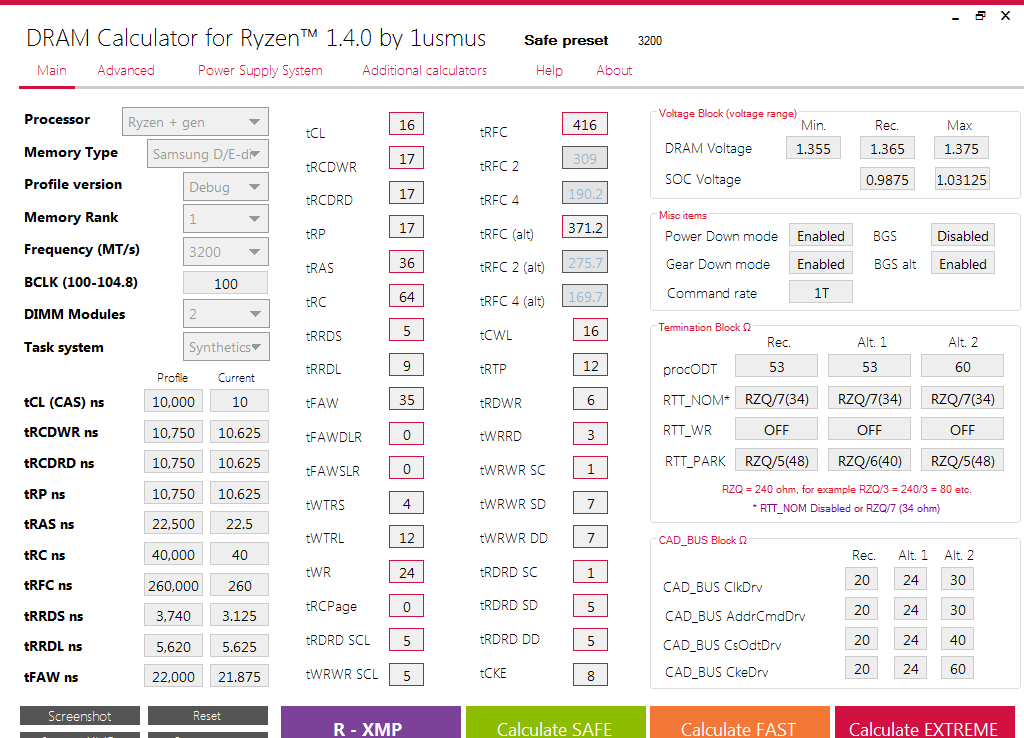Open the Processor dropdown
The image size is (1024, 738).
click(x=195, y=122)
